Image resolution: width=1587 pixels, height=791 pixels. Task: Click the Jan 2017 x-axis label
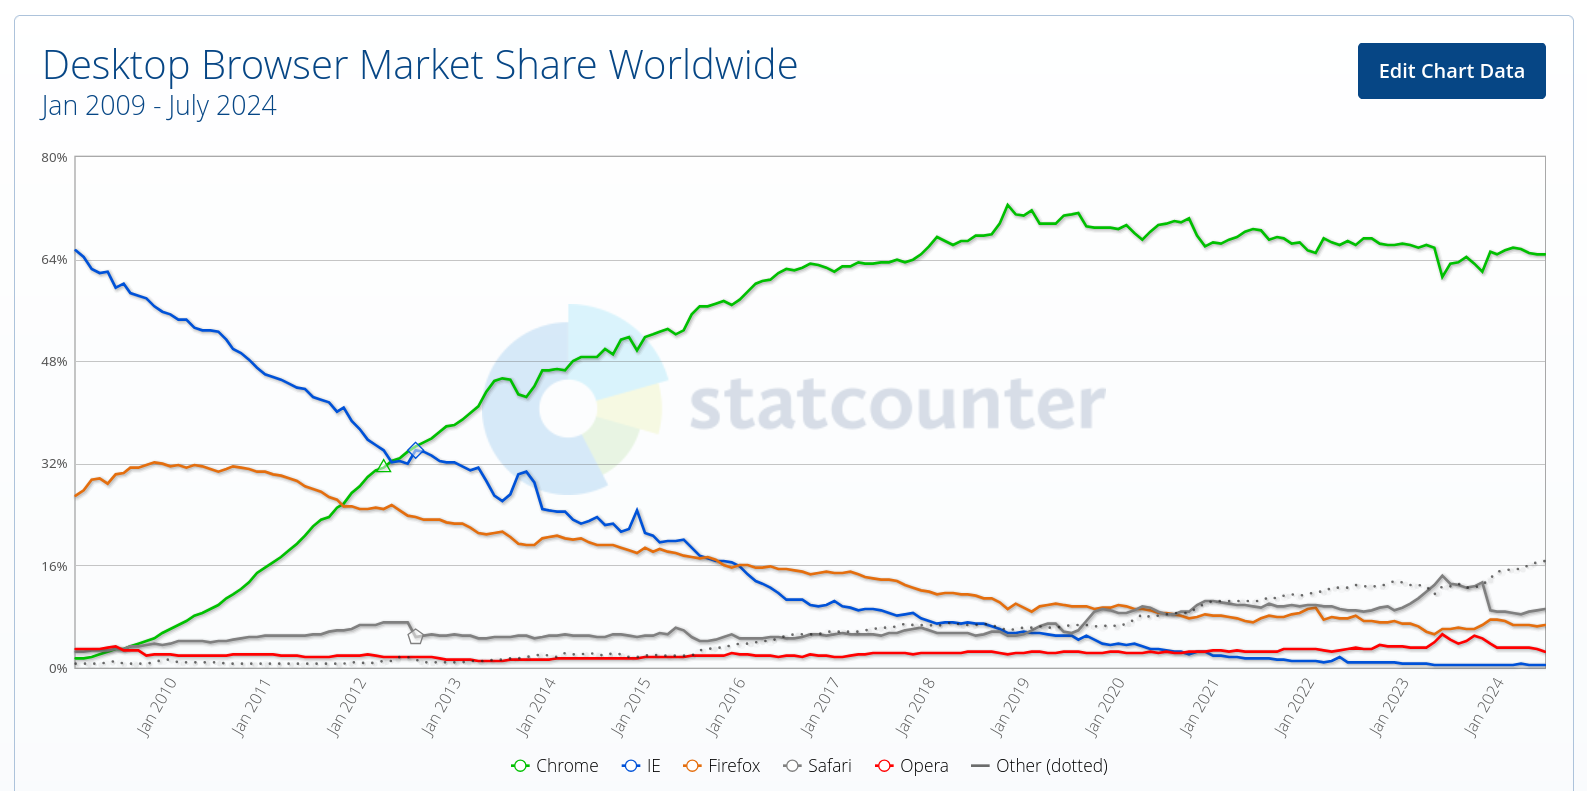coord(820,707)
